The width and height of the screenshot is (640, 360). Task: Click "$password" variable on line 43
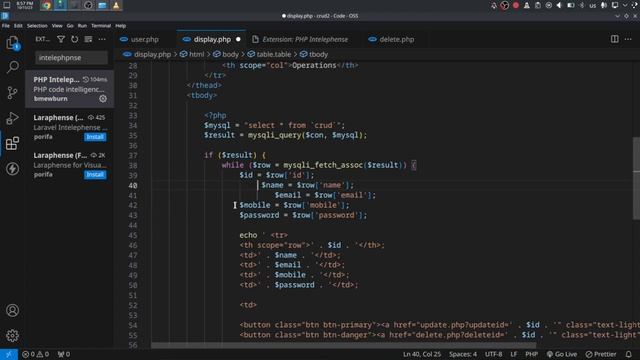[x=259, y=215]
